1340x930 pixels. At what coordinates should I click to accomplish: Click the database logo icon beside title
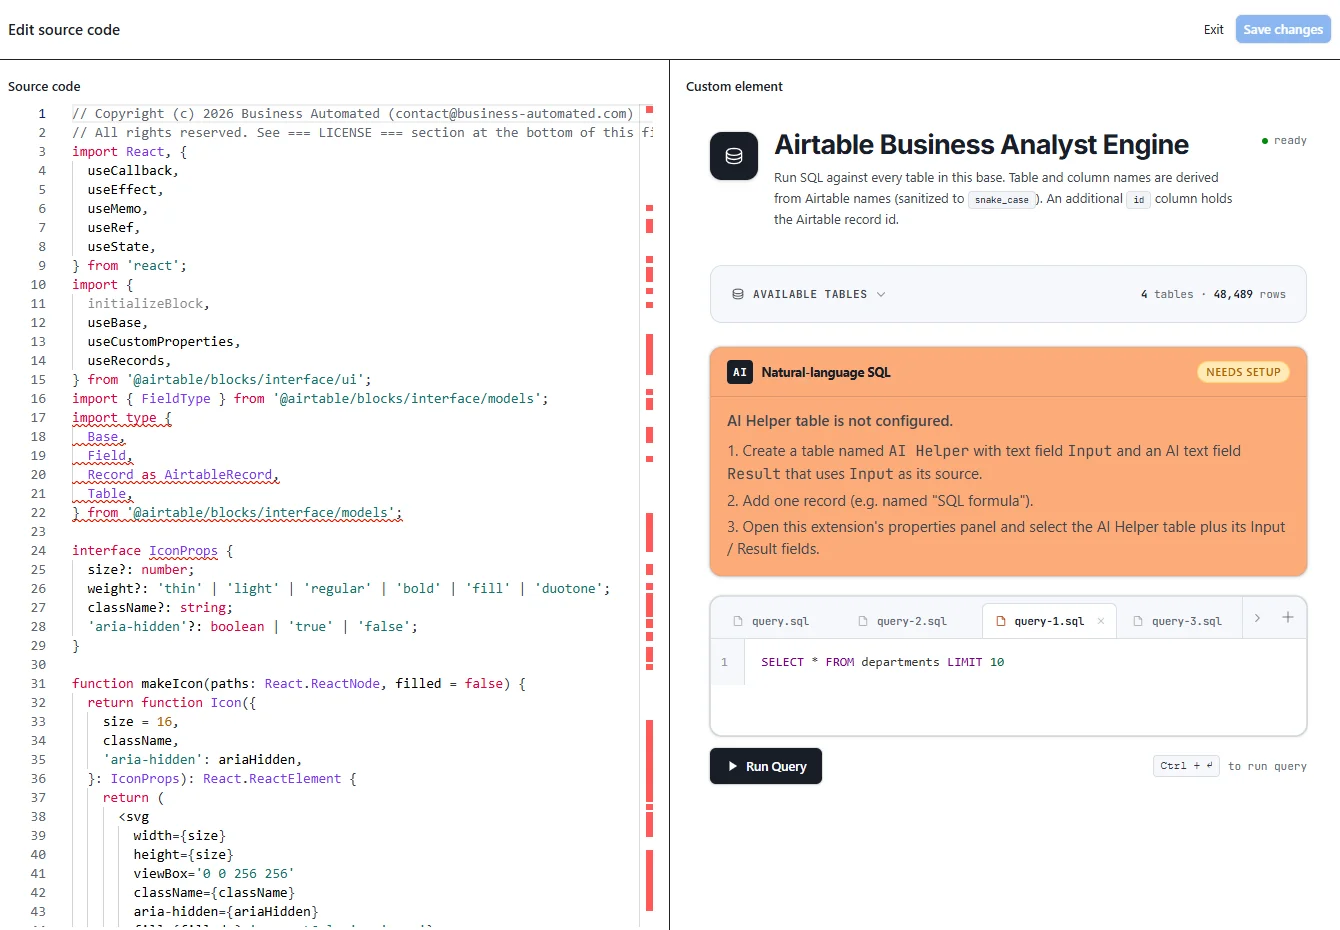coord(734,156)
